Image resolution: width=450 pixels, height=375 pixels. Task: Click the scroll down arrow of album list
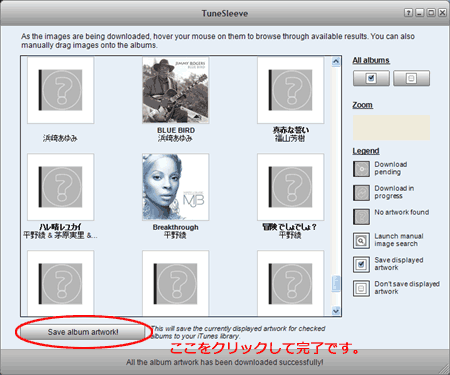pos(336,311)
